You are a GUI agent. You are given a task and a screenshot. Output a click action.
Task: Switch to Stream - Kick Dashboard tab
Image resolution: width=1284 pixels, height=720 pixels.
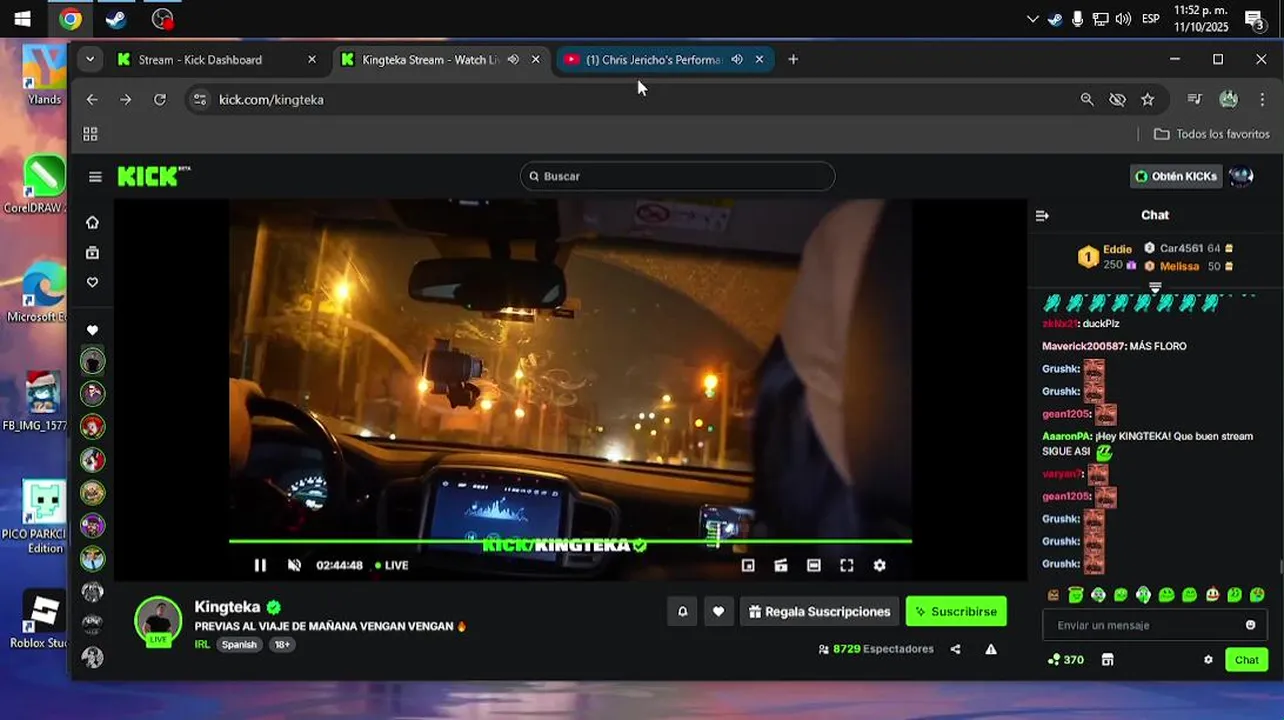217,60
